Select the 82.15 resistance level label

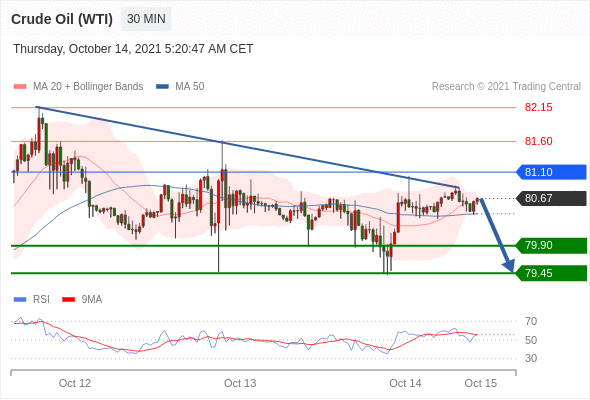538,107
